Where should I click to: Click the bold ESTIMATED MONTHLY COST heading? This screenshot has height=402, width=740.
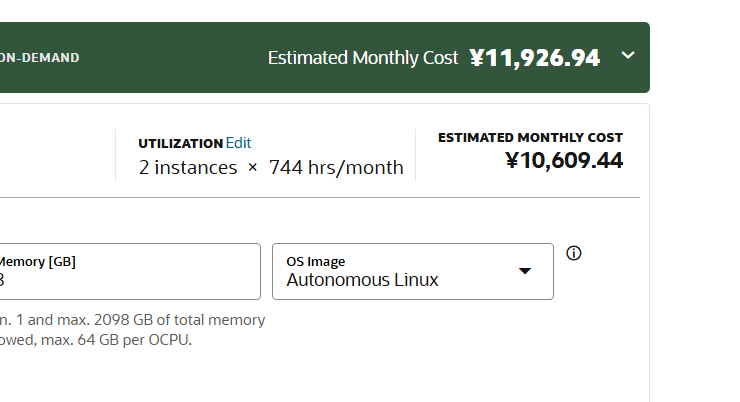pos(530,137)
